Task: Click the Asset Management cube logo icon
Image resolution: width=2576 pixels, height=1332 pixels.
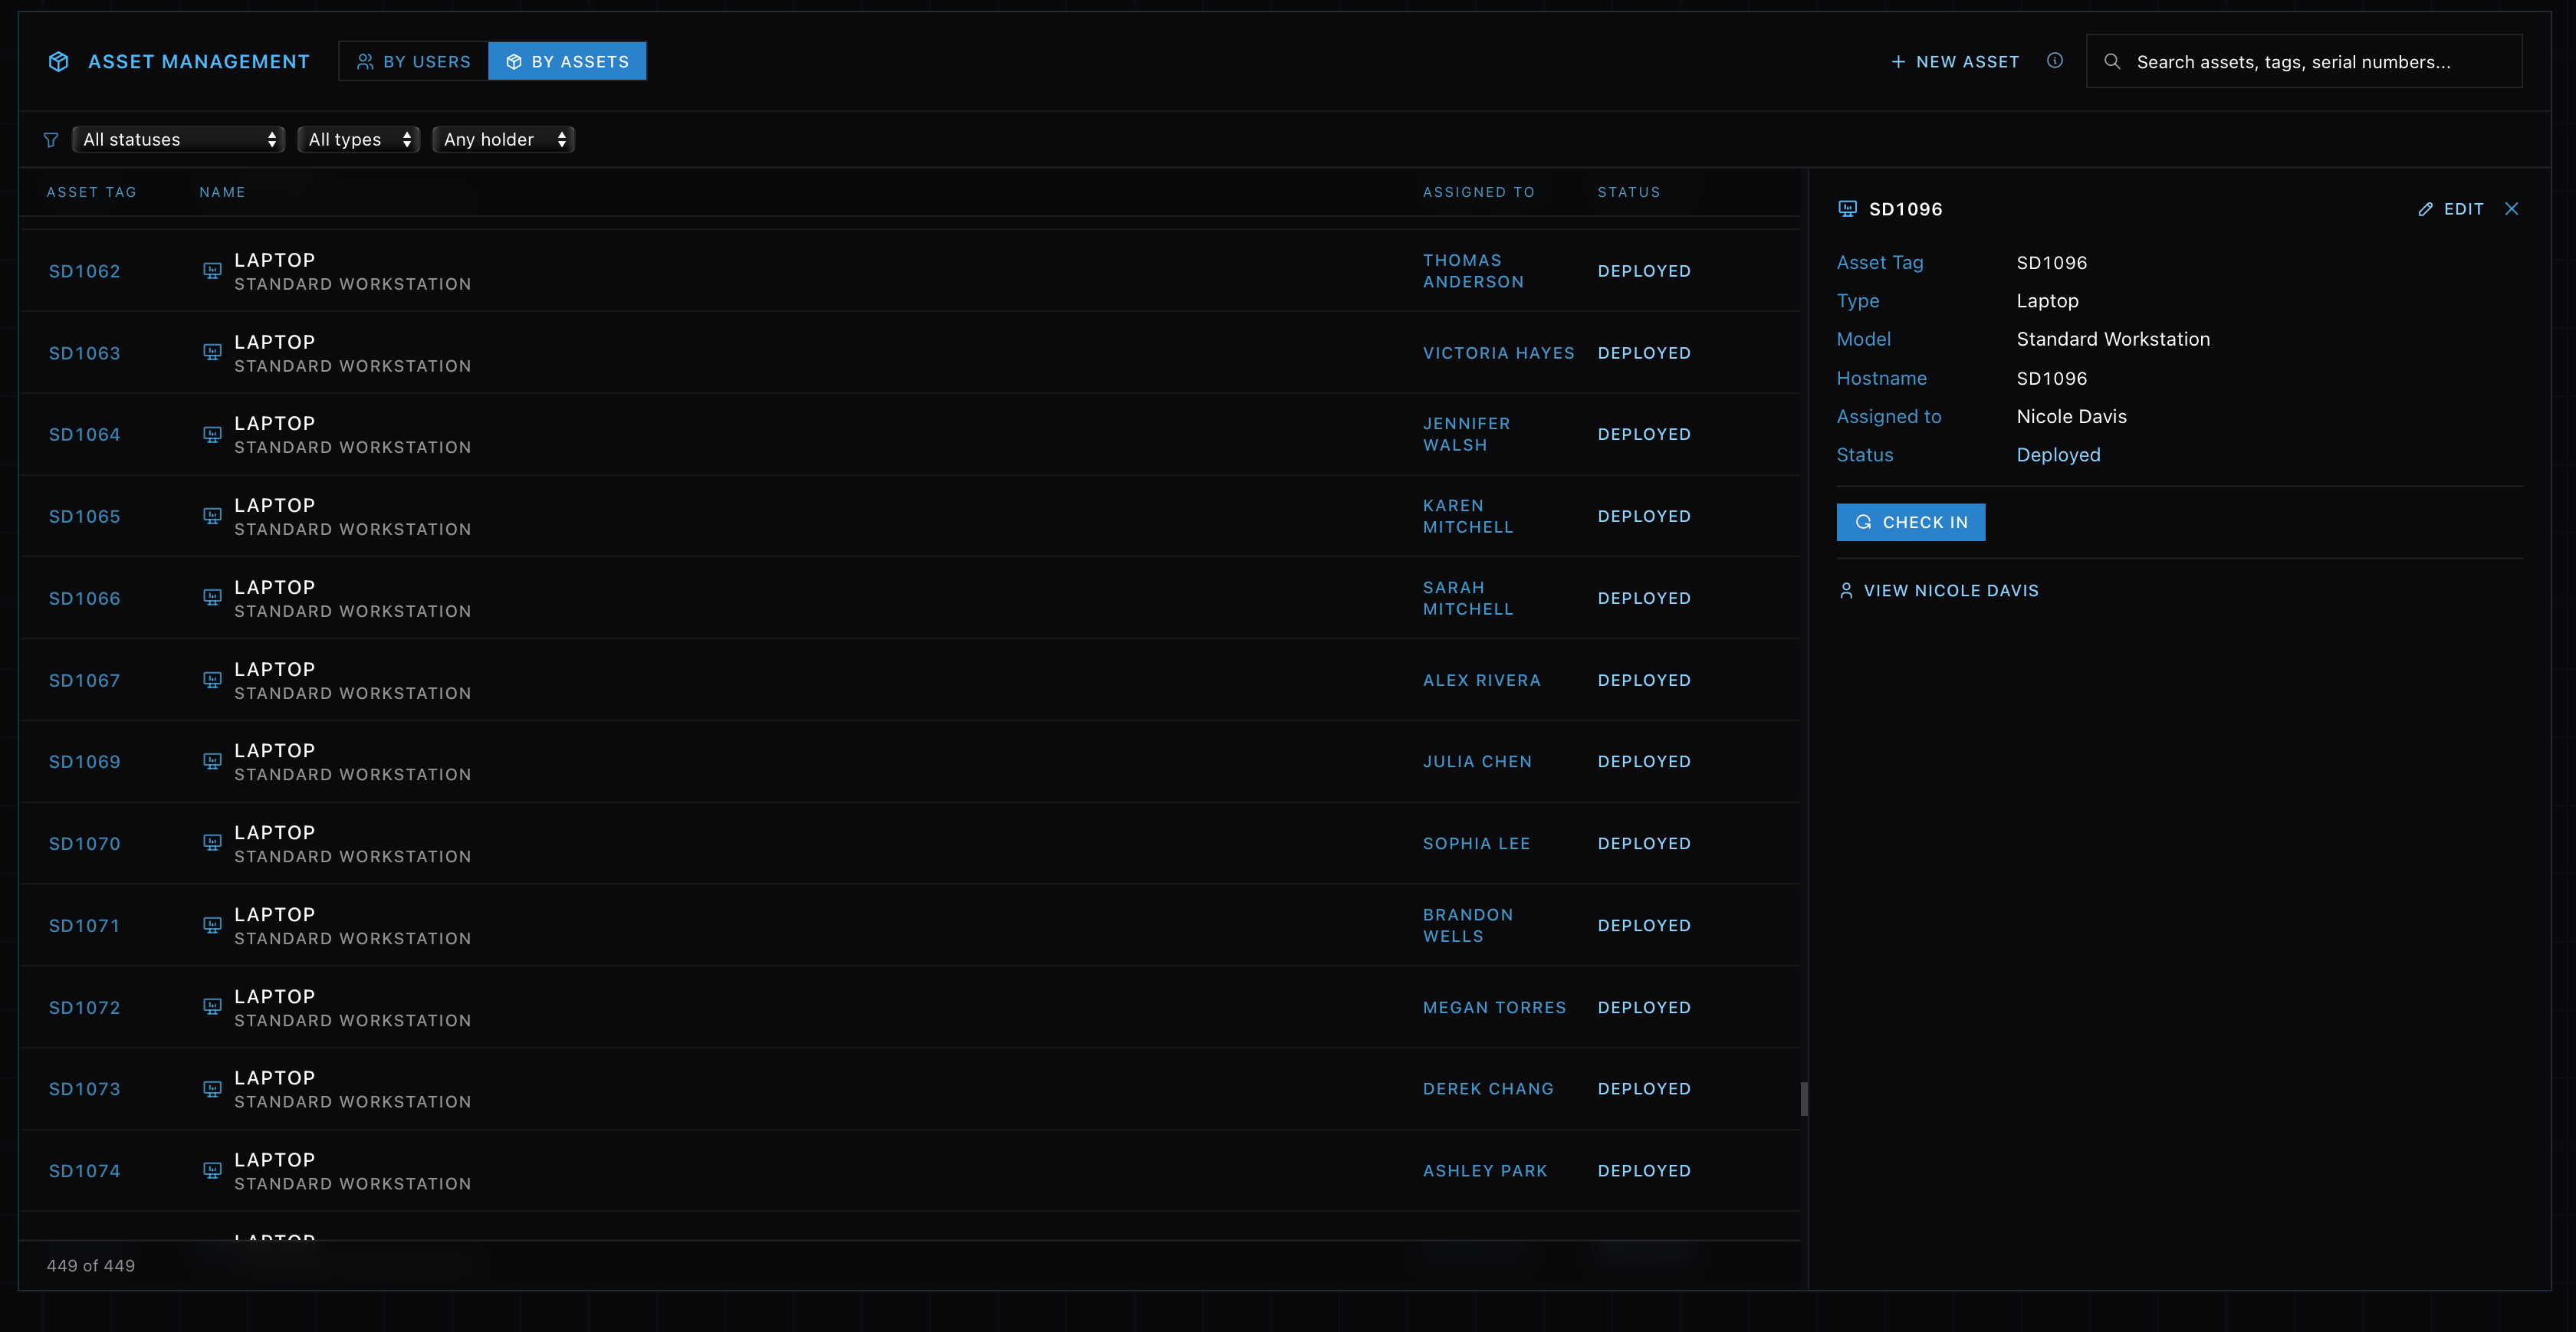Action: [59, 62]
